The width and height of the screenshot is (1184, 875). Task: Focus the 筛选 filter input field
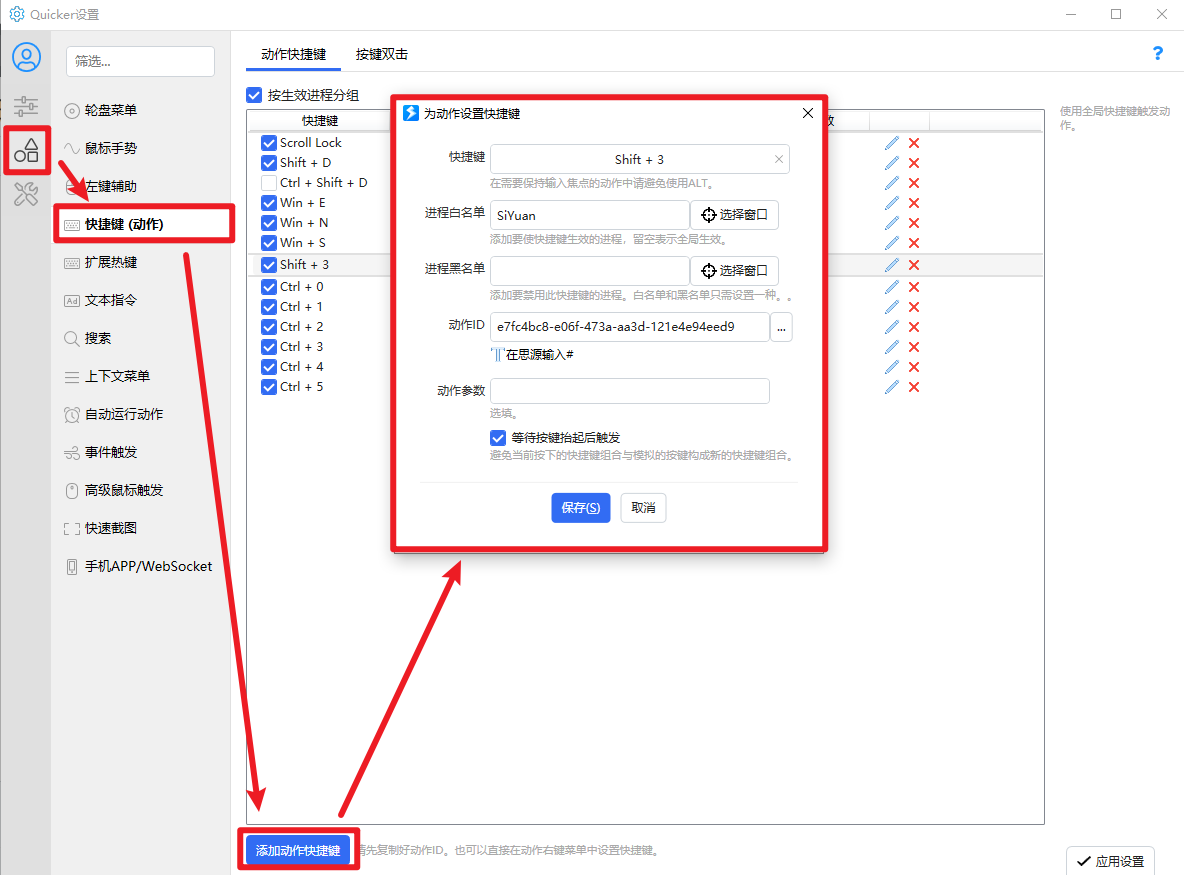point(140,61)
